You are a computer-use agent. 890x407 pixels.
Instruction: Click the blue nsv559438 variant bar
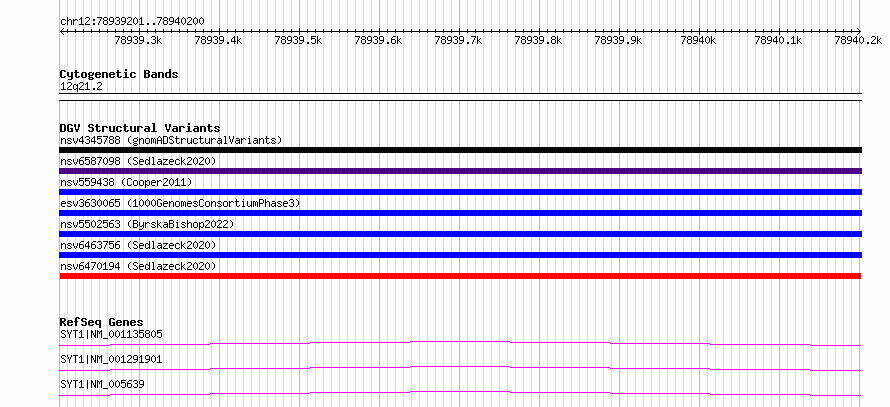(460, 192)
